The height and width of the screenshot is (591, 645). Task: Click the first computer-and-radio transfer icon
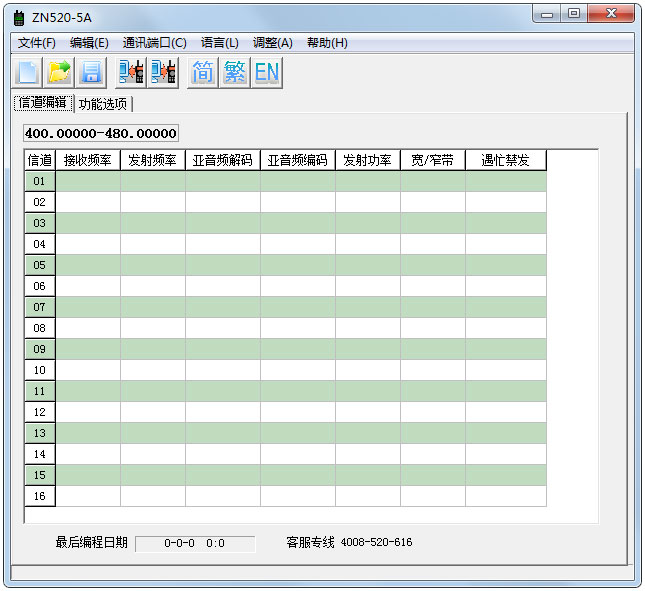(x=131, y=73)
